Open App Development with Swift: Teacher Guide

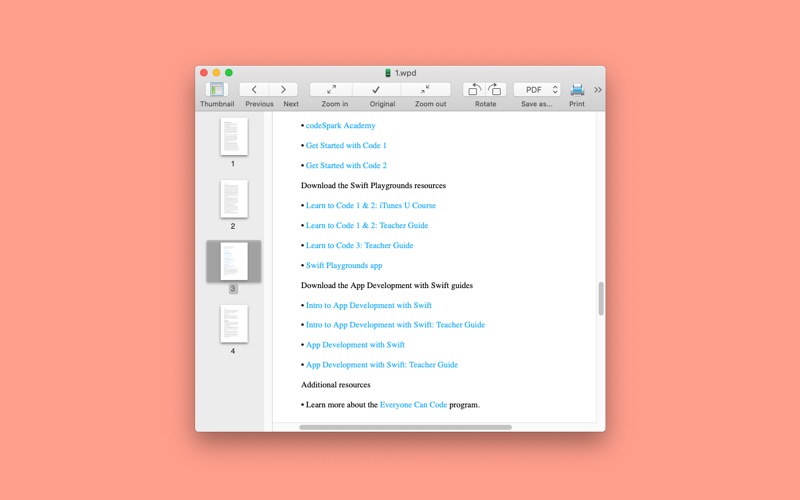pyautogui.click(x=382, y=365)
